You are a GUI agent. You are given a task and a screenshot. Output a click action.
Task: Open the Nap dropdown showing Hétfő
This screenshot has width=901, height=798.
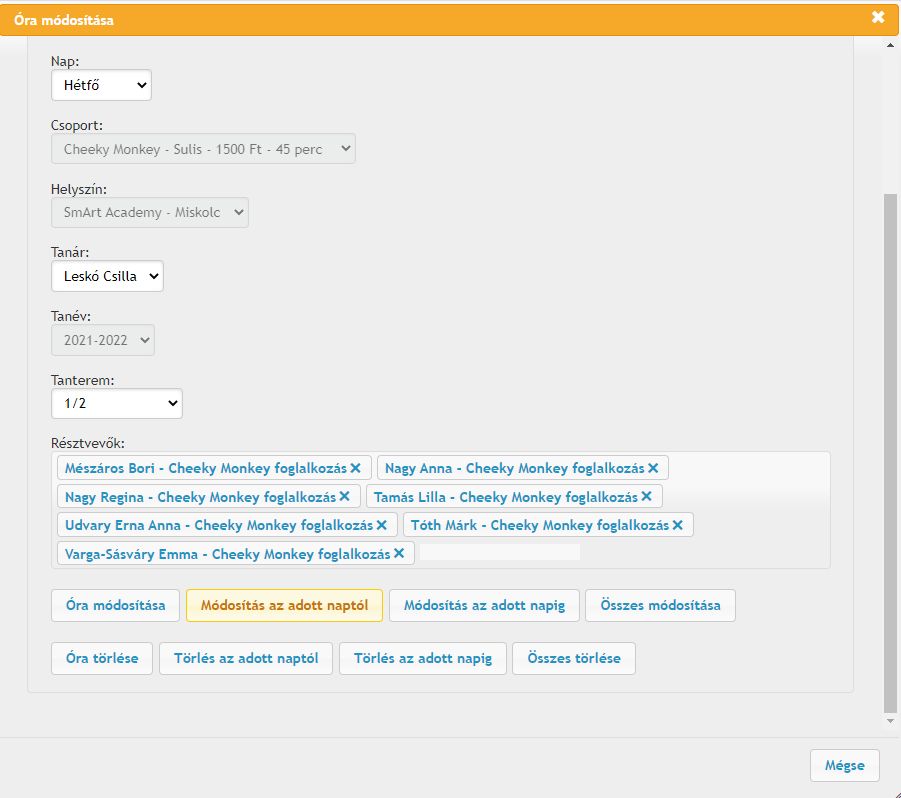tap(101, 86)
